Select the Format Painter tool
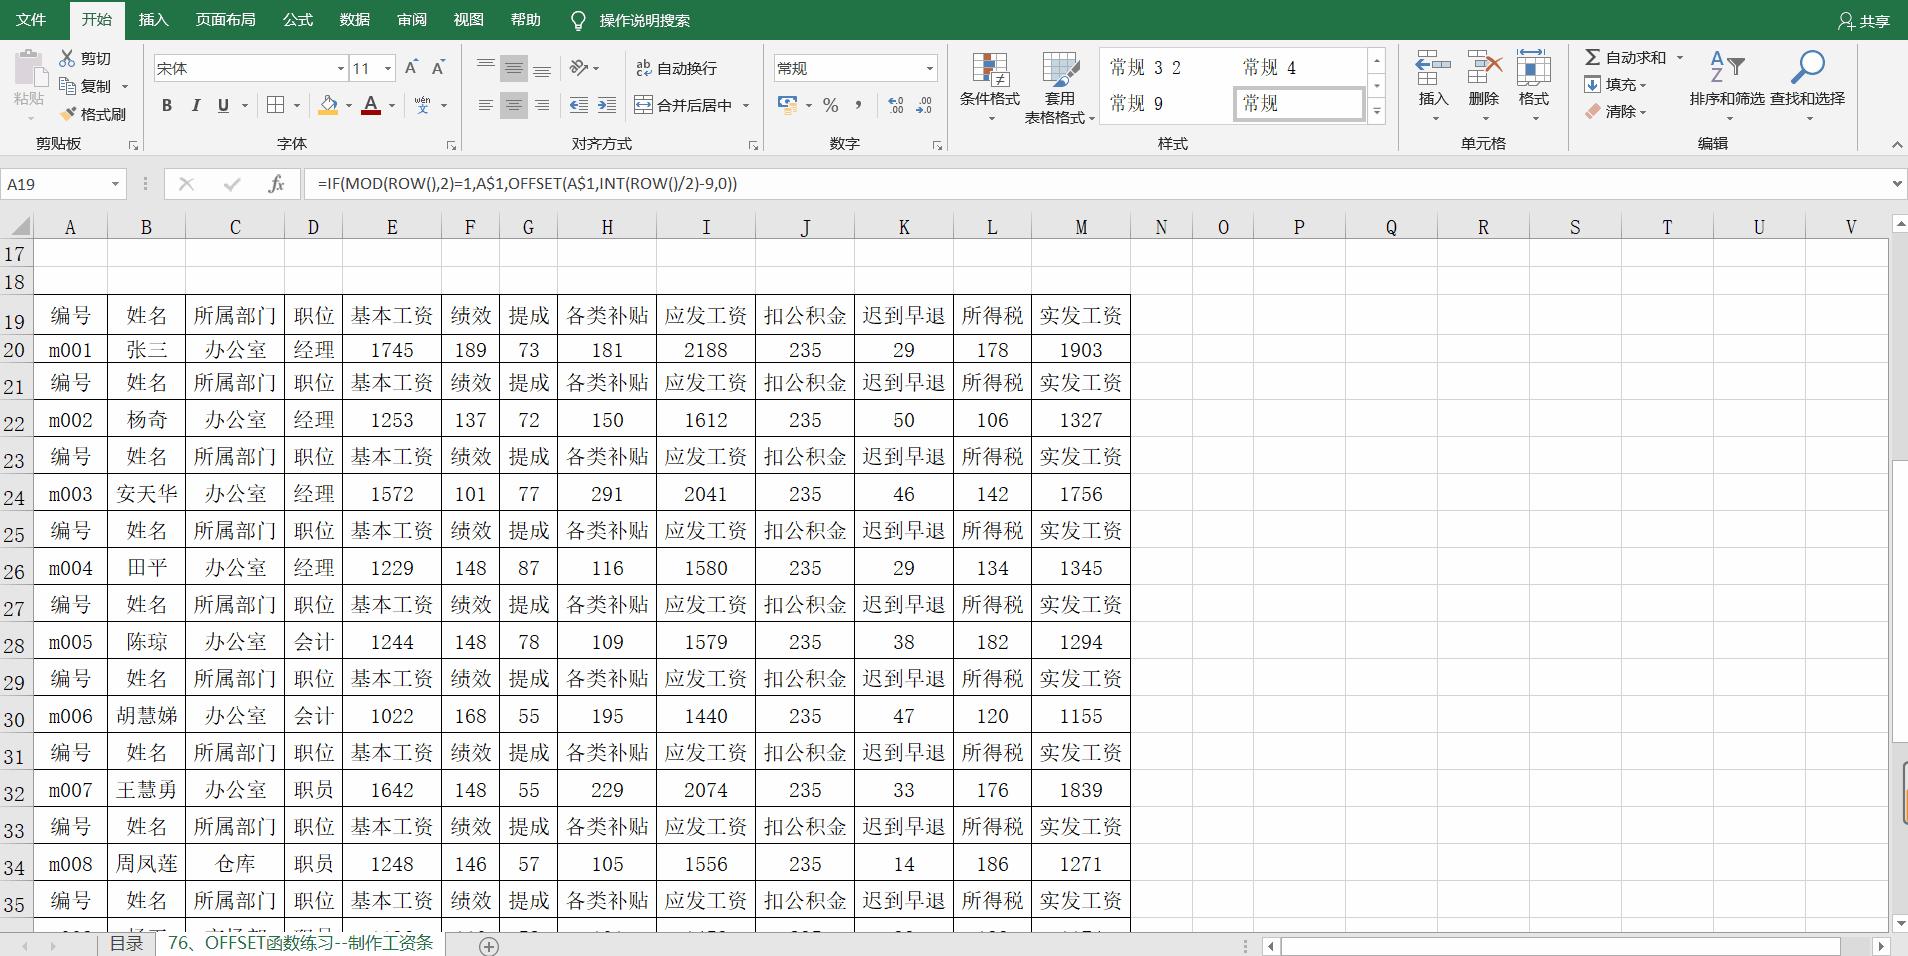This screenshot has width=1908, height=956. 94,113
